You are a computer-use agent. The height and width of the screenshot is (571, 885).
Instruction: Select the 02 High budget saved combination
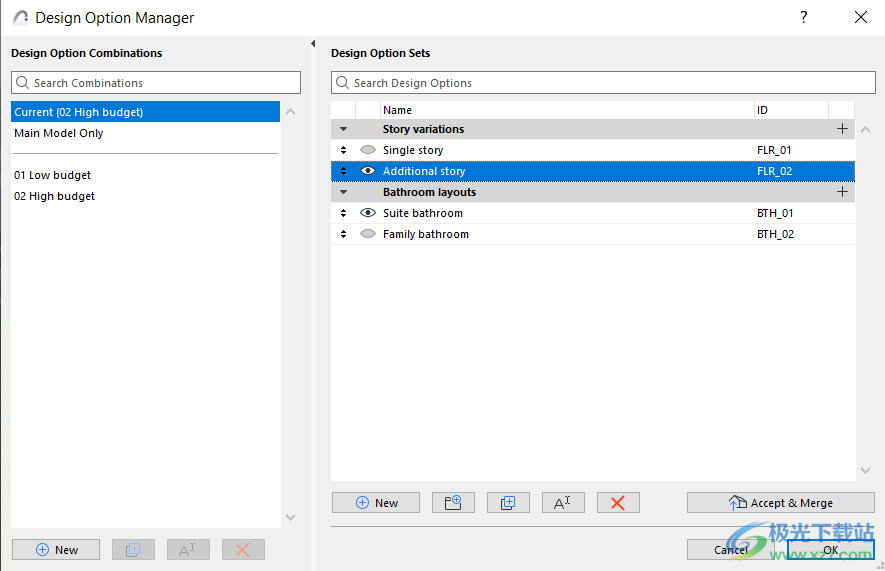click(x=146, y=196)
